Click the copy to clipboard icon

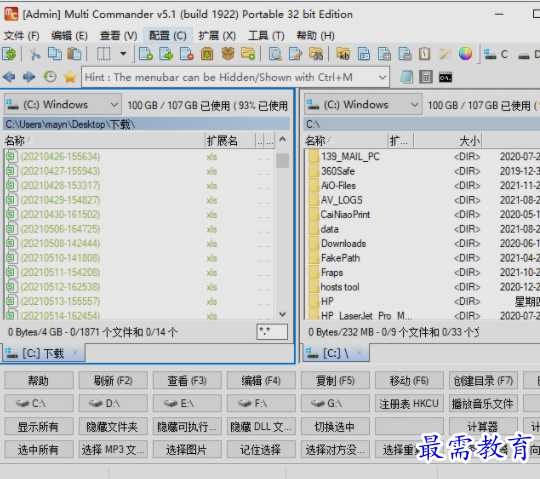point(55,54)
